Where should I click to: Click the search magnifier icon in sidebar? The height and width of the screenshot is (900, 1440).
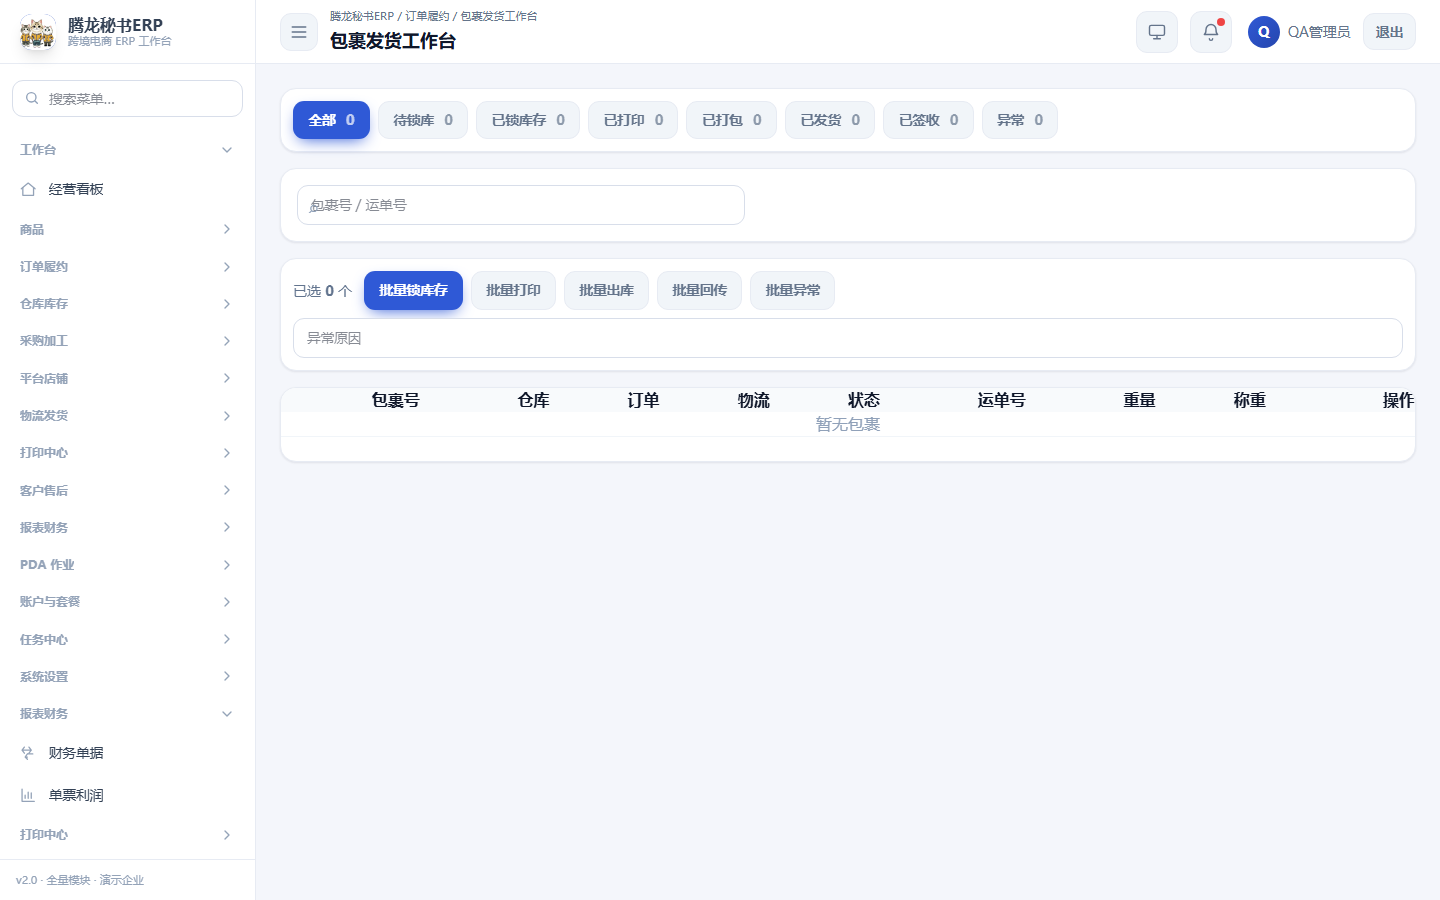pos(32,98)
